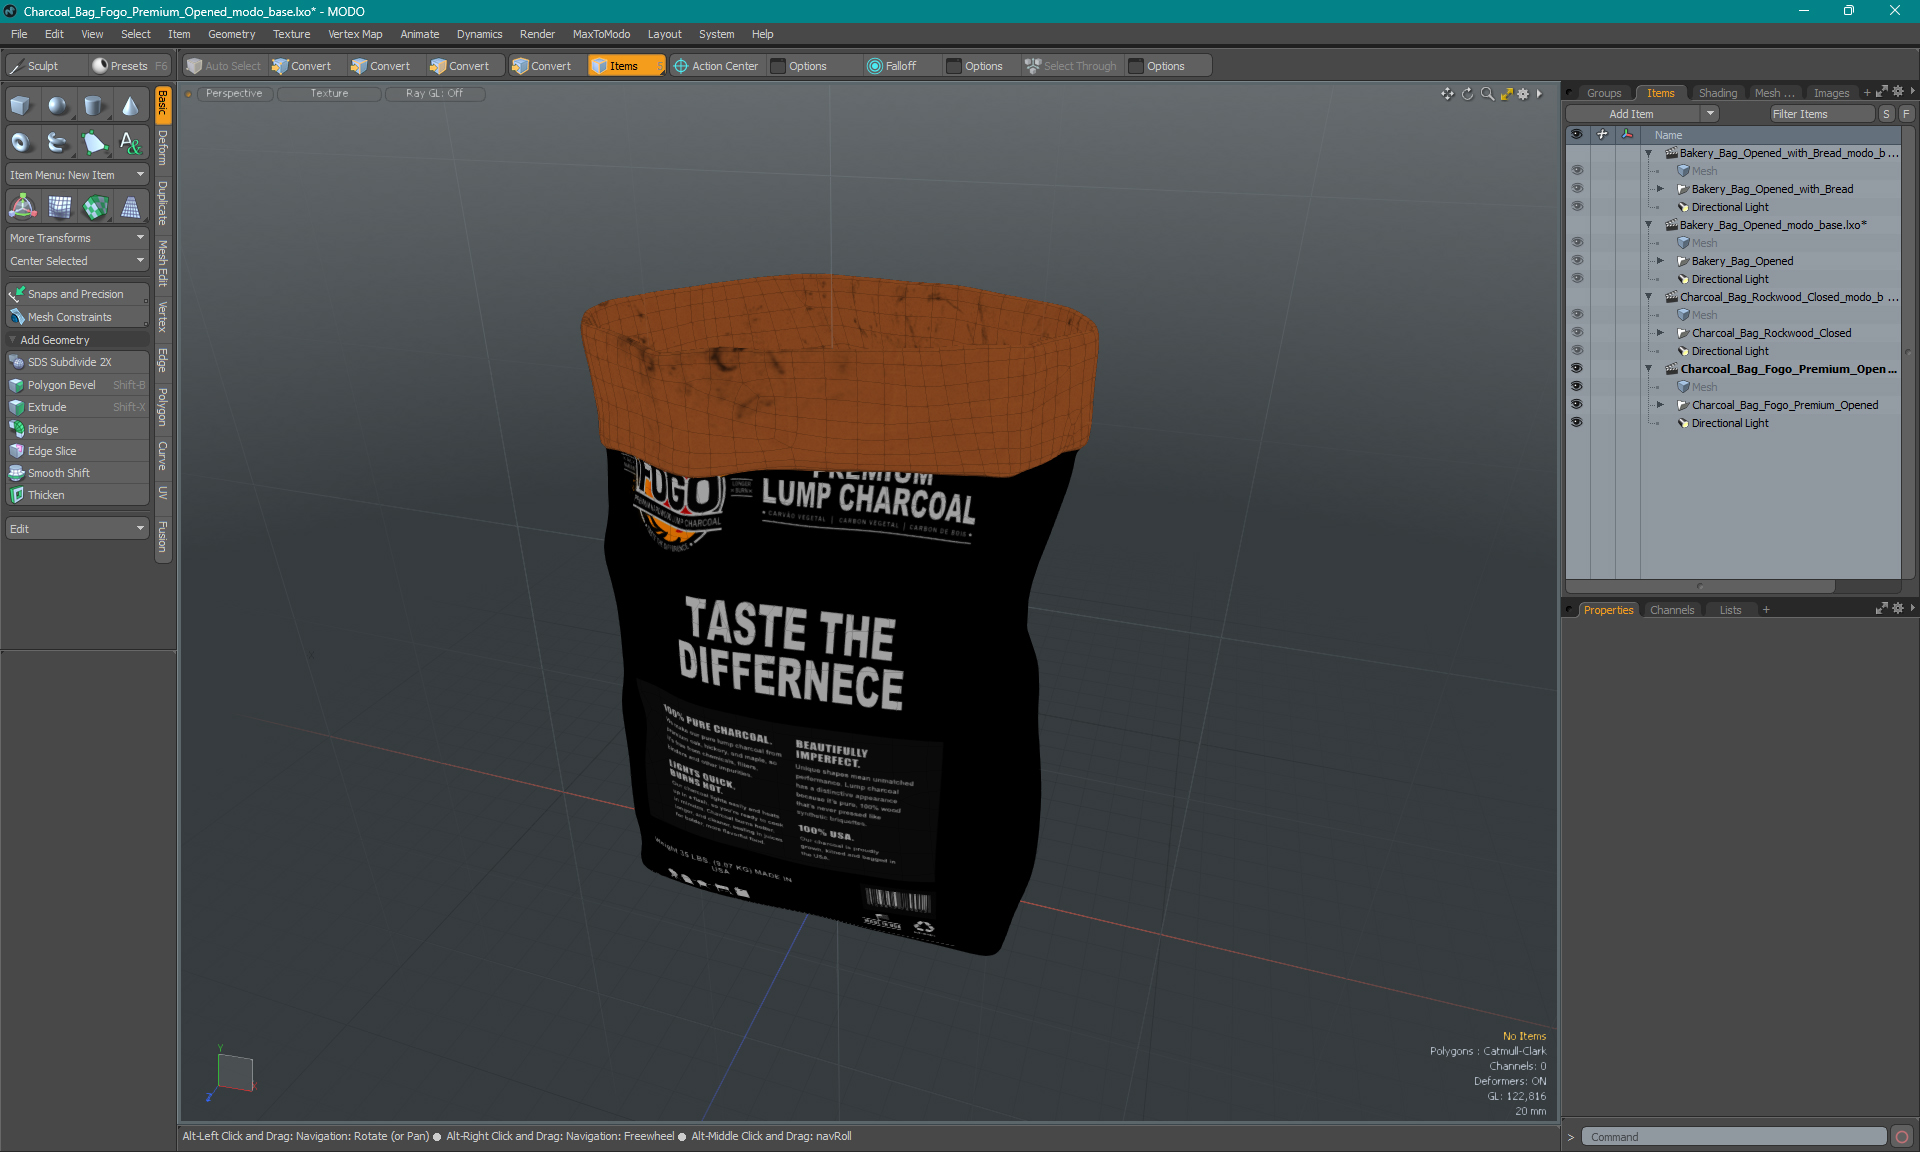Screen dimensions: 1920x1152
Task: Click the viewport pan move icon
Action: tap(1447, 93)
